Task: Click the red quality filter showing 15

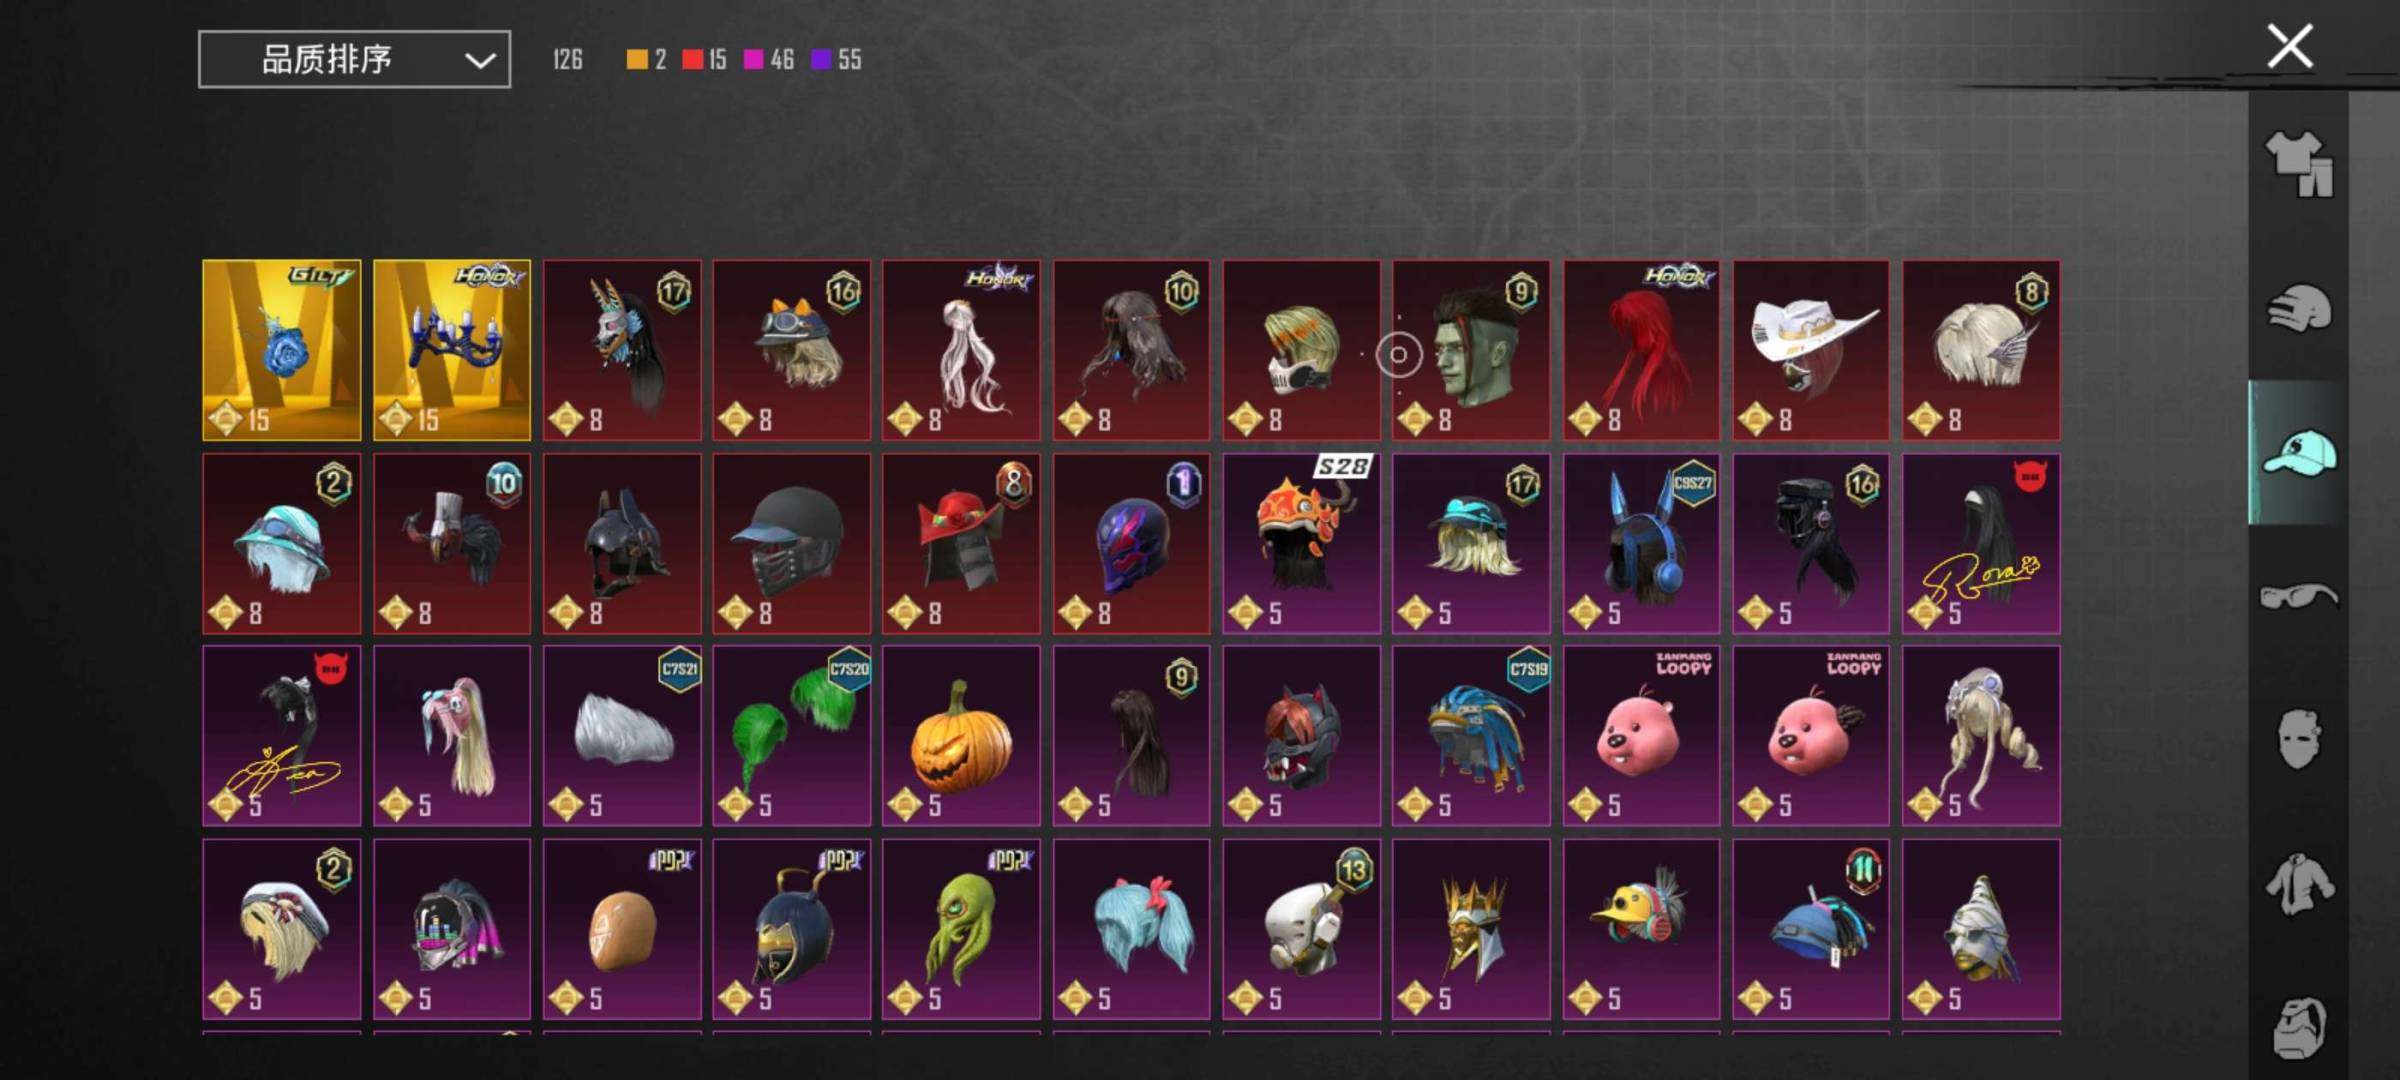Action: pyautogui.click(x=704, y=60)
